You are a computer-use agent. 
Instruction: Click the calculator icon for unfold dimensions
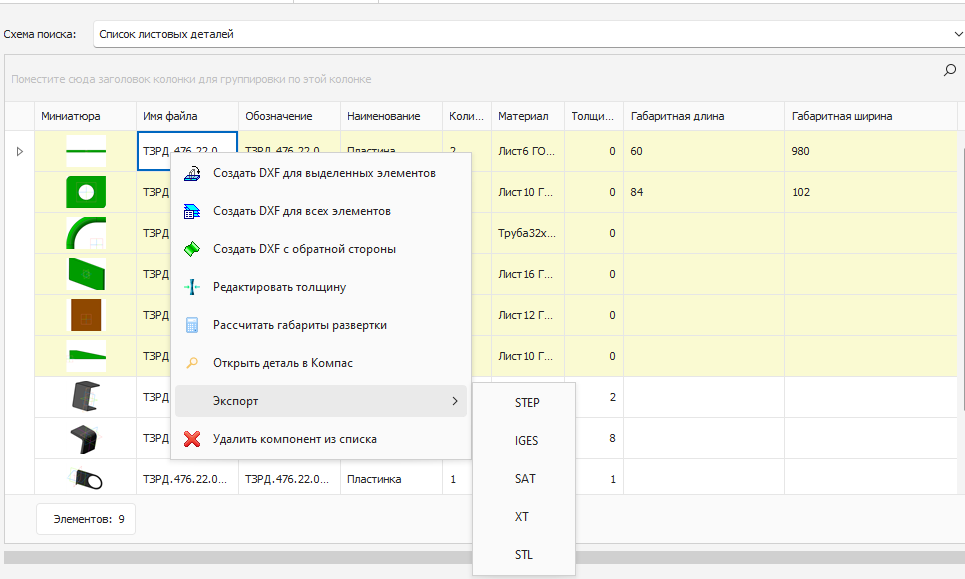click(x=193, y=325)
